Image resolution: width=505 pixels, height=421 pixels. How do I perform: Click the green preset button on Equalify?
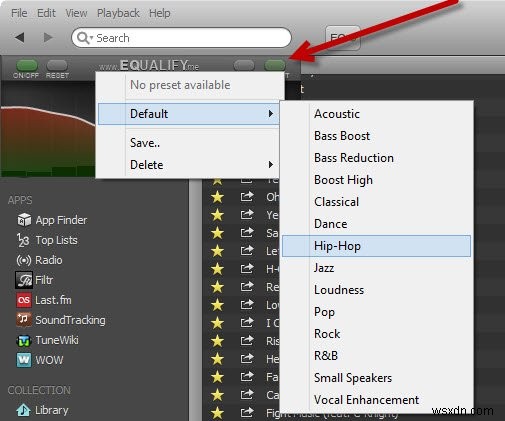pyautogui.click(x=275, y=65)
